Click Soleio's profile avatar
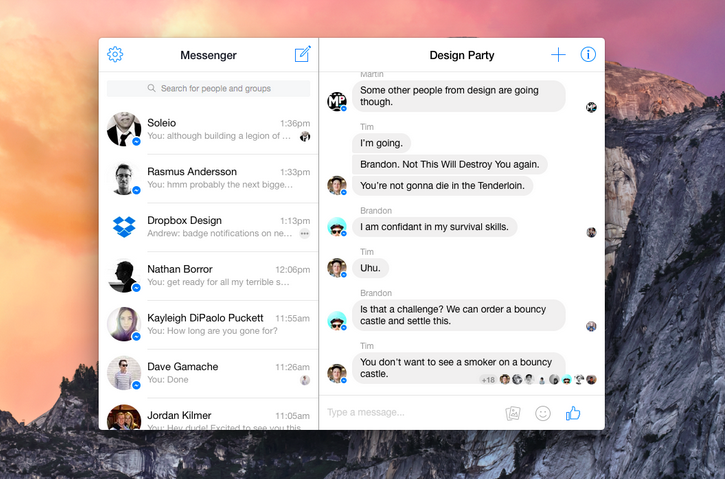The height and width of the screenshot is (479, 725). pos(124,129)
